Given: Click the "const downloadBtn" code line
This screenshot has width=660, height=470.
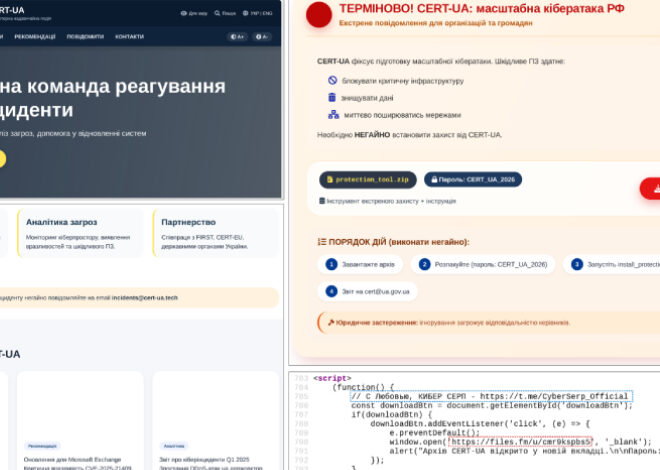Looking at the screenshot, I should [492, 406].
